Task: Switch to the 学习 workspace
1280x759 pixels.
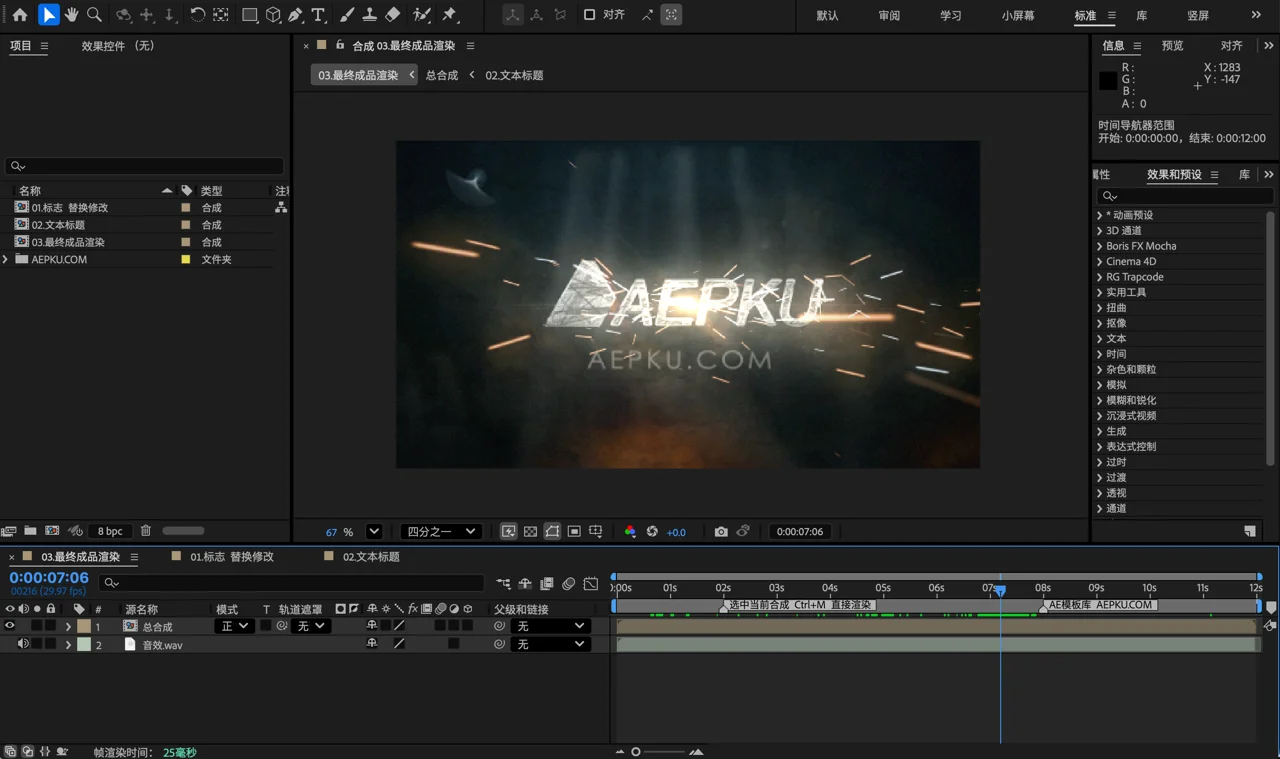Action: click(x=951, y=16)
